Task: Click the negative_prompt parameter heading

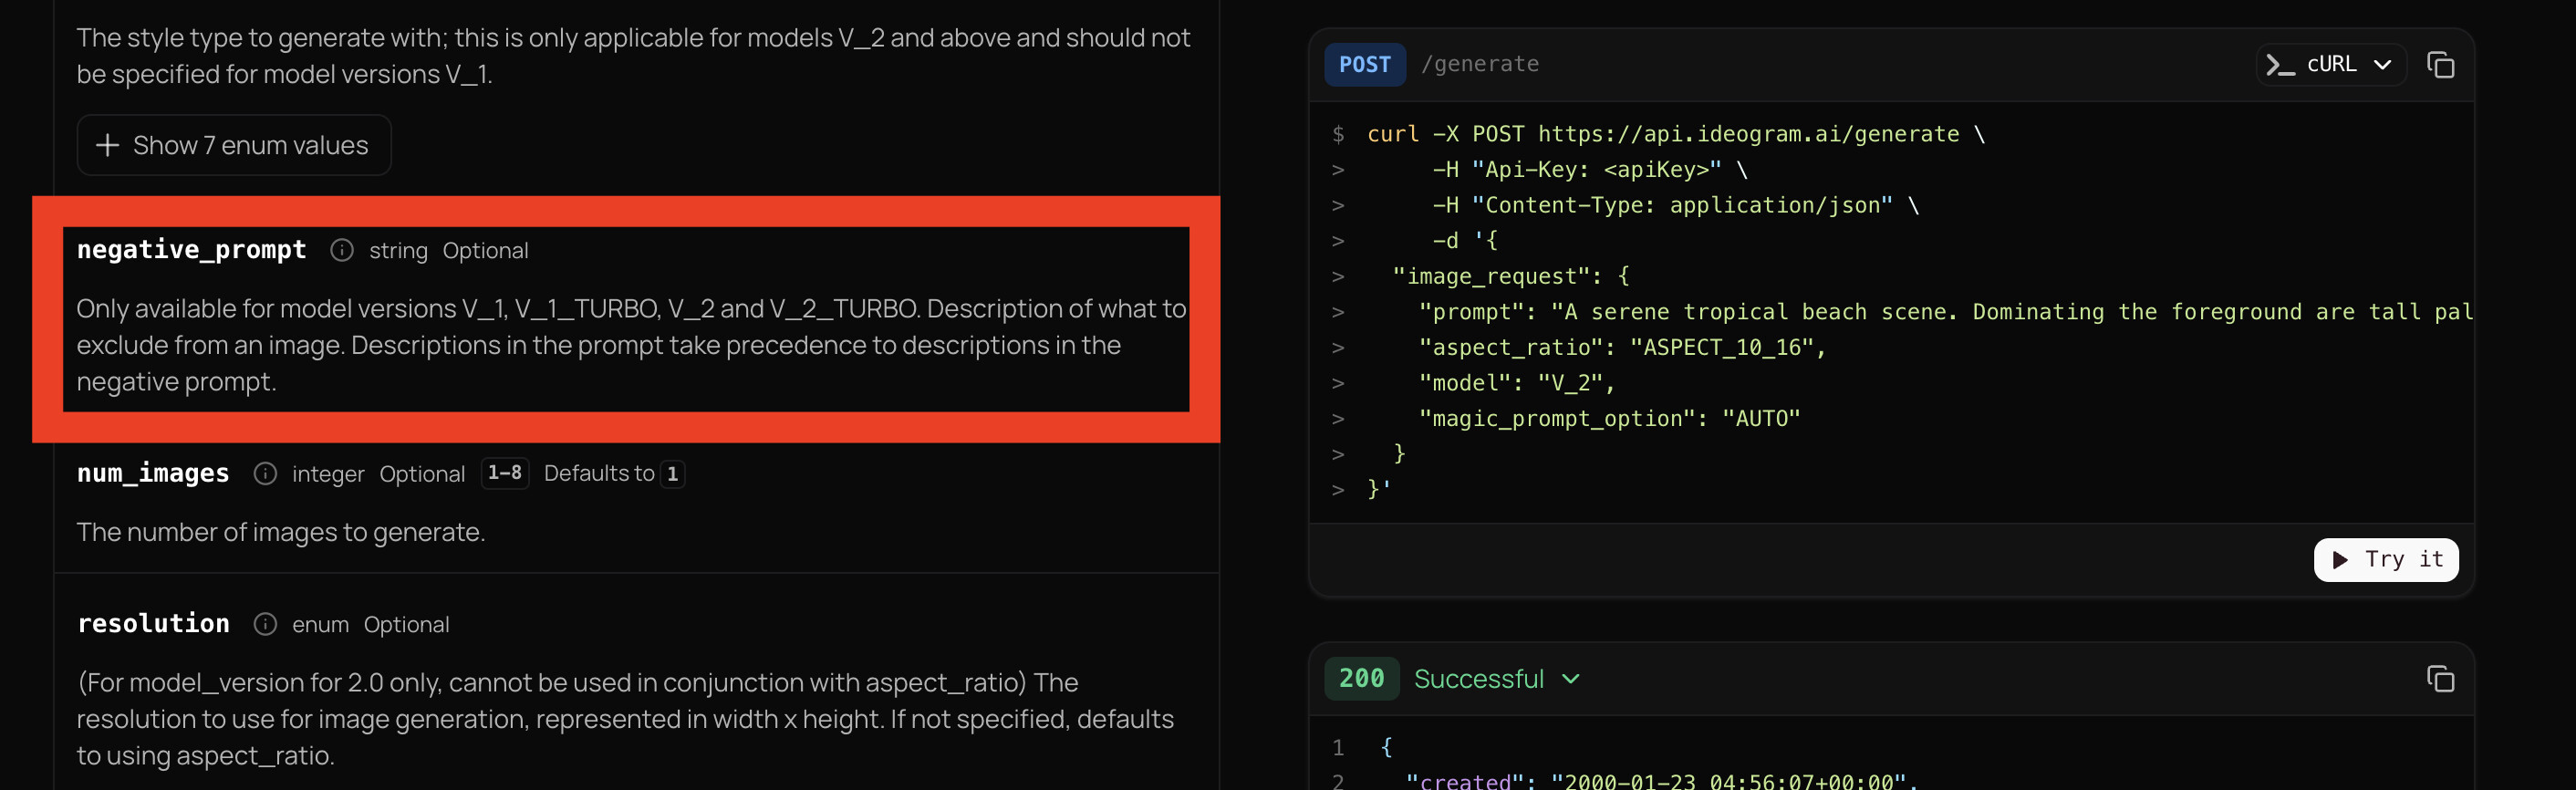Action: (192, 250)
